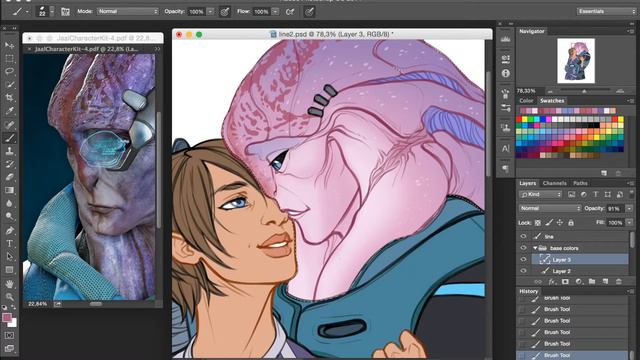Image resolution: width=640 pixels, height=360 pixels.
Task: Select the Healing Brush tool
Action: pos(9,125)
